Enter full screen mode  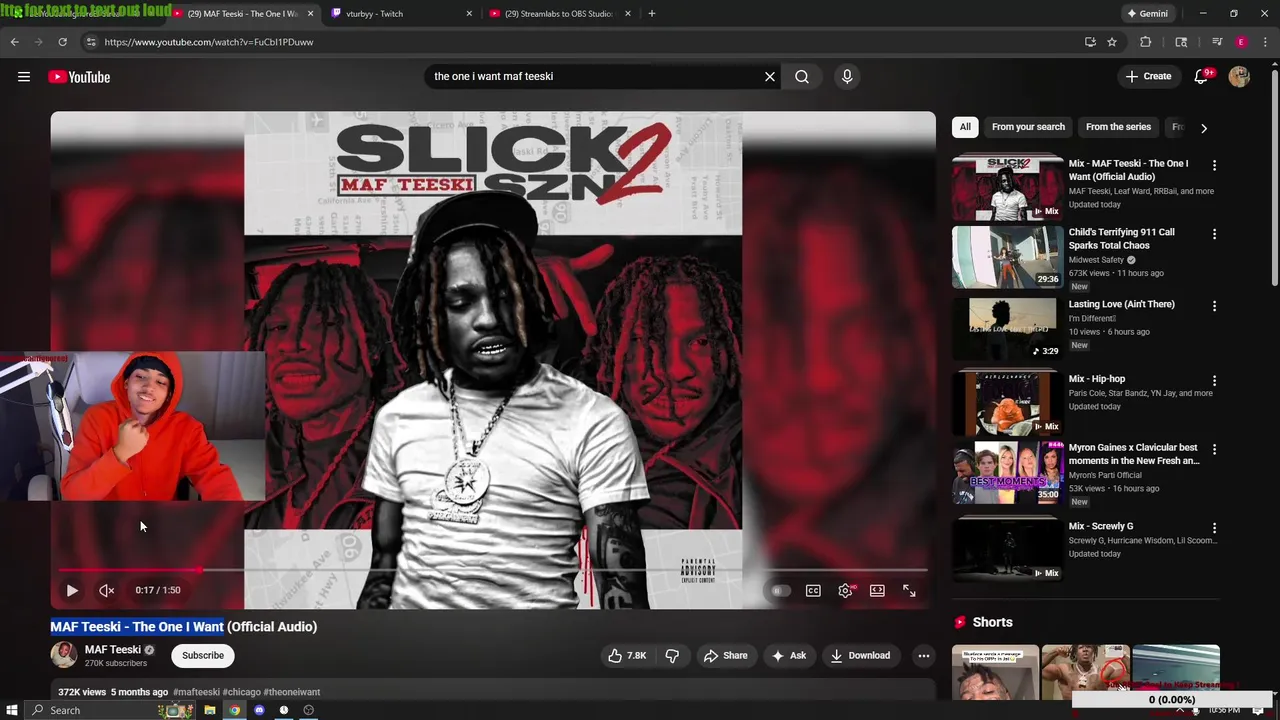(x=909, y=590)
